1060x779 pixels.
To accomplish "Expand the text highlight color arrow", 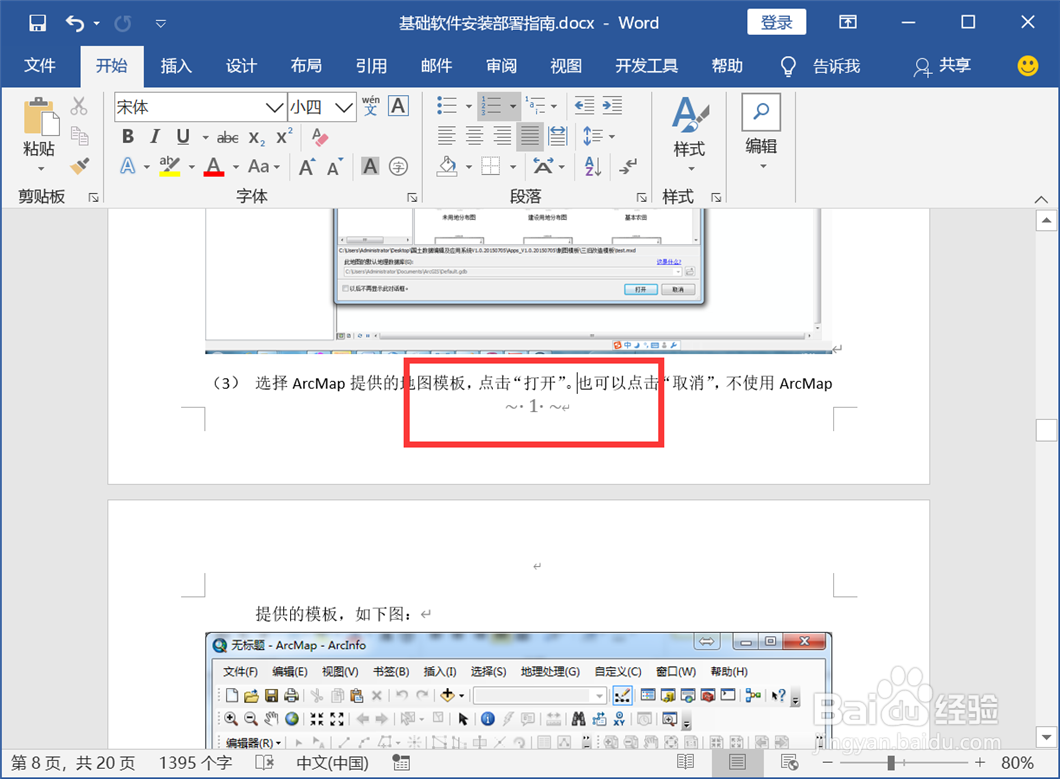I will click(192, 167).
